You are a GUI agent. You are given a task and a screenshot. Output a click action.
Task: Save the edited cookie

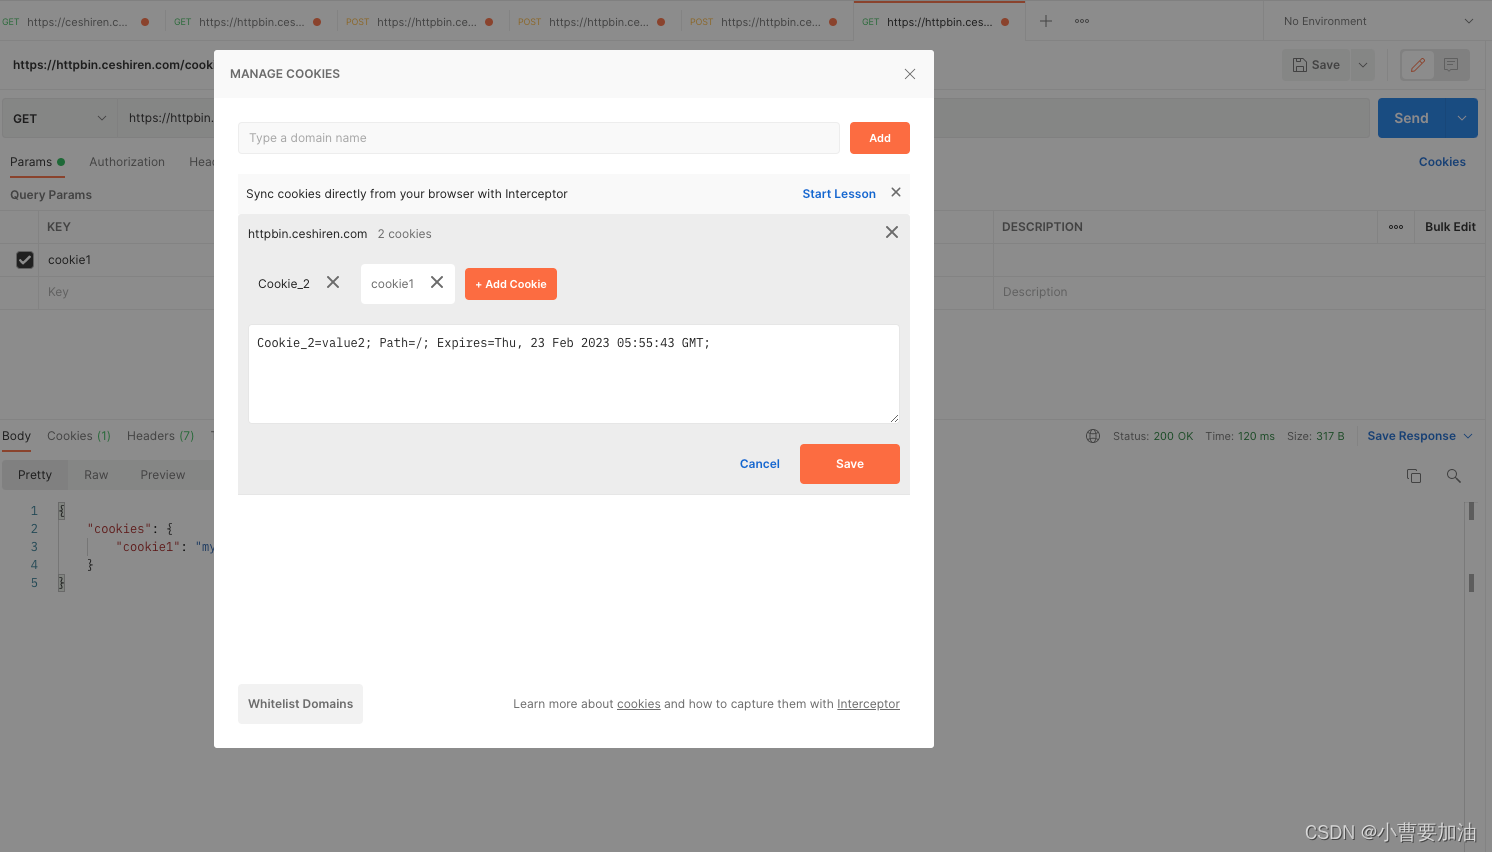[x=850, y=464]
